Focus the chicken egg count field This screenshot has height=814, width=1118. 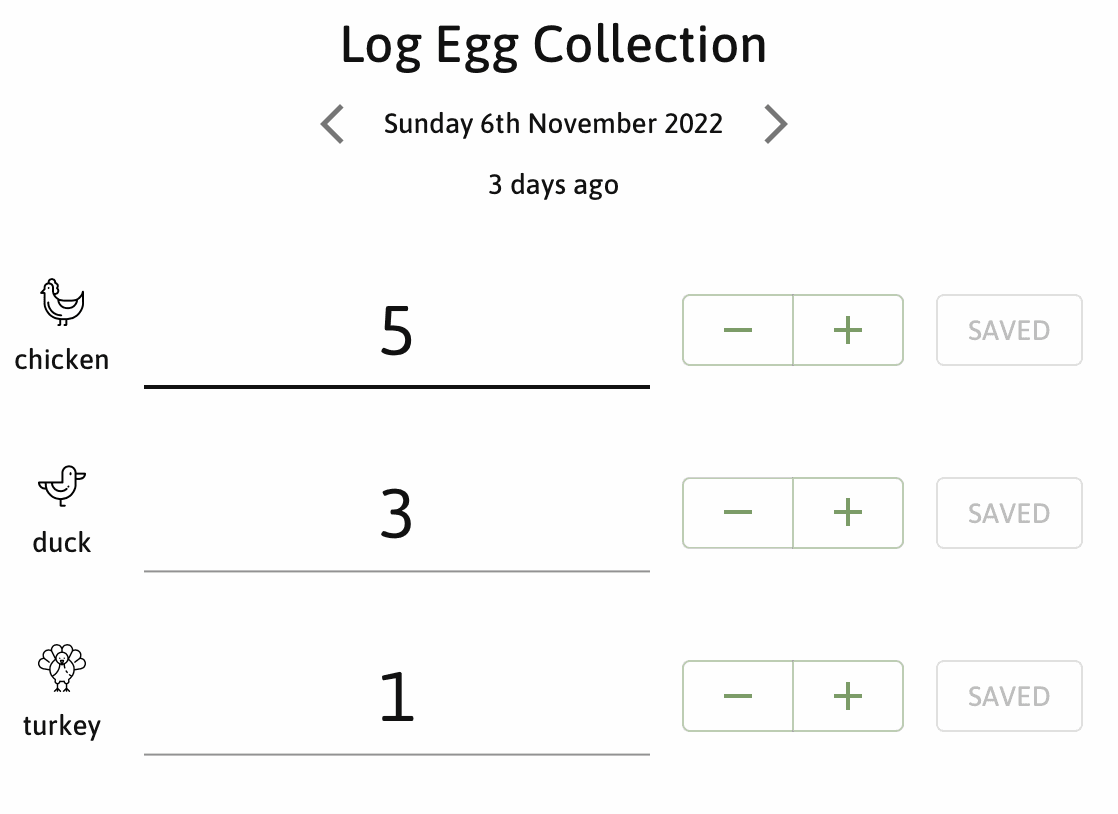click(396, 331)
